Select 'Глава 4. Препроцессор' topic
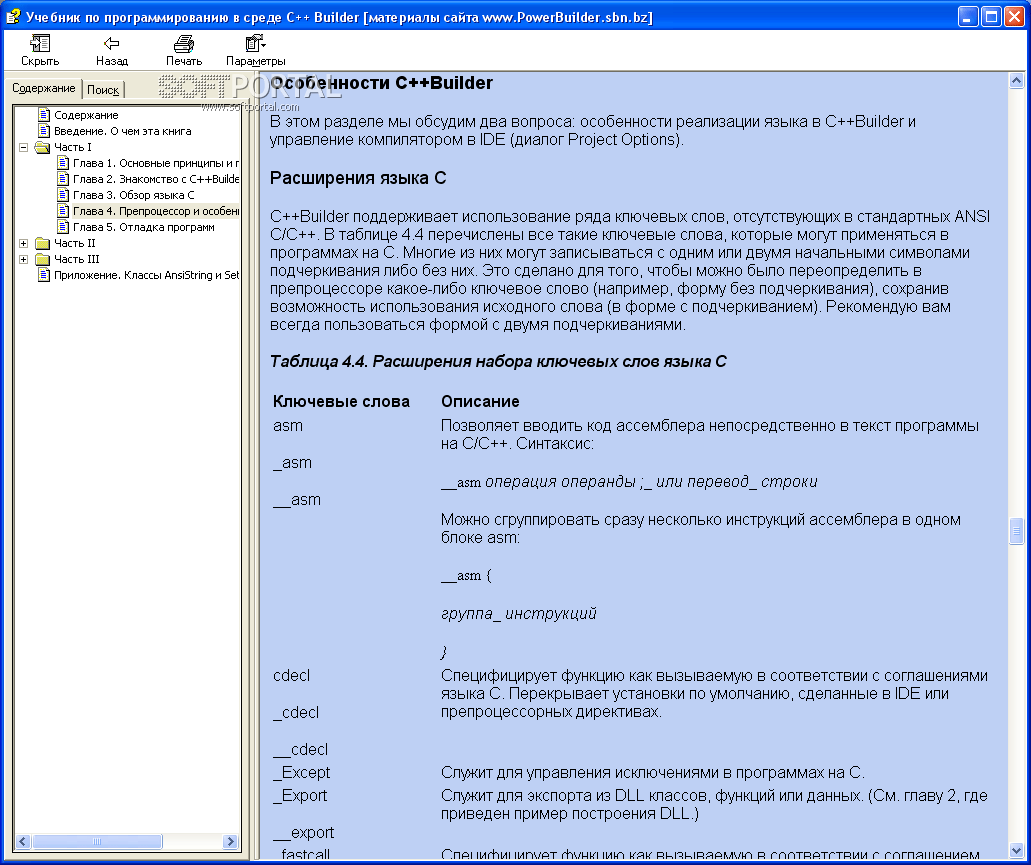This screenshot has width=1031, height=865. pyautogui.click(x=156, y=211)
